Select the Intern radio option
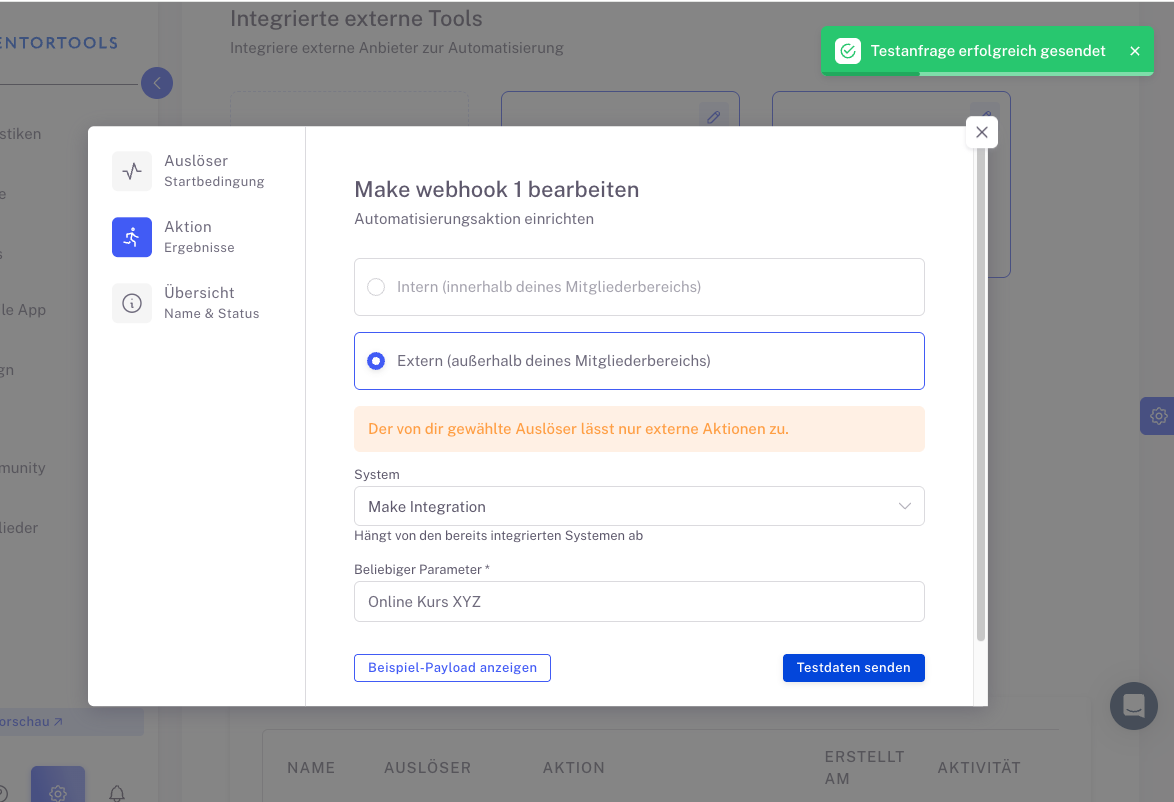Viewport: 1174px width, 802px height. [376, 287]
